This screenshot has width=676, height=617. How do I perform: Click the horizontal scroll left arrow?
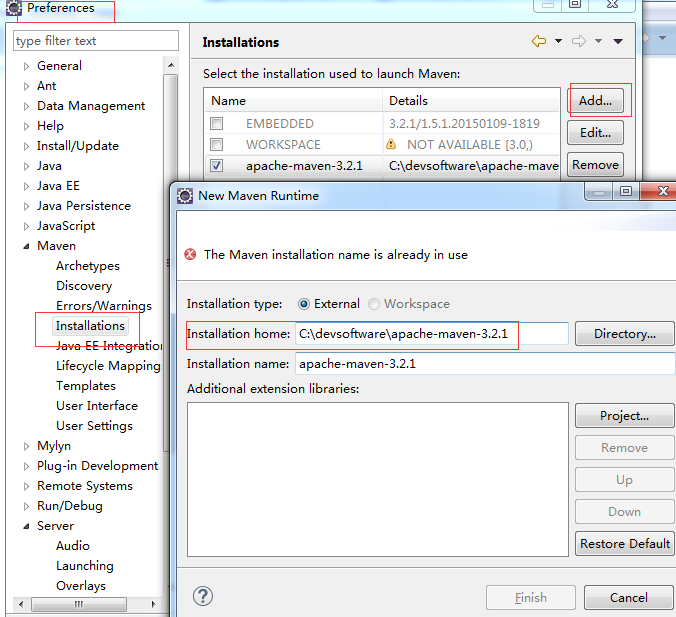click(21, 604)
